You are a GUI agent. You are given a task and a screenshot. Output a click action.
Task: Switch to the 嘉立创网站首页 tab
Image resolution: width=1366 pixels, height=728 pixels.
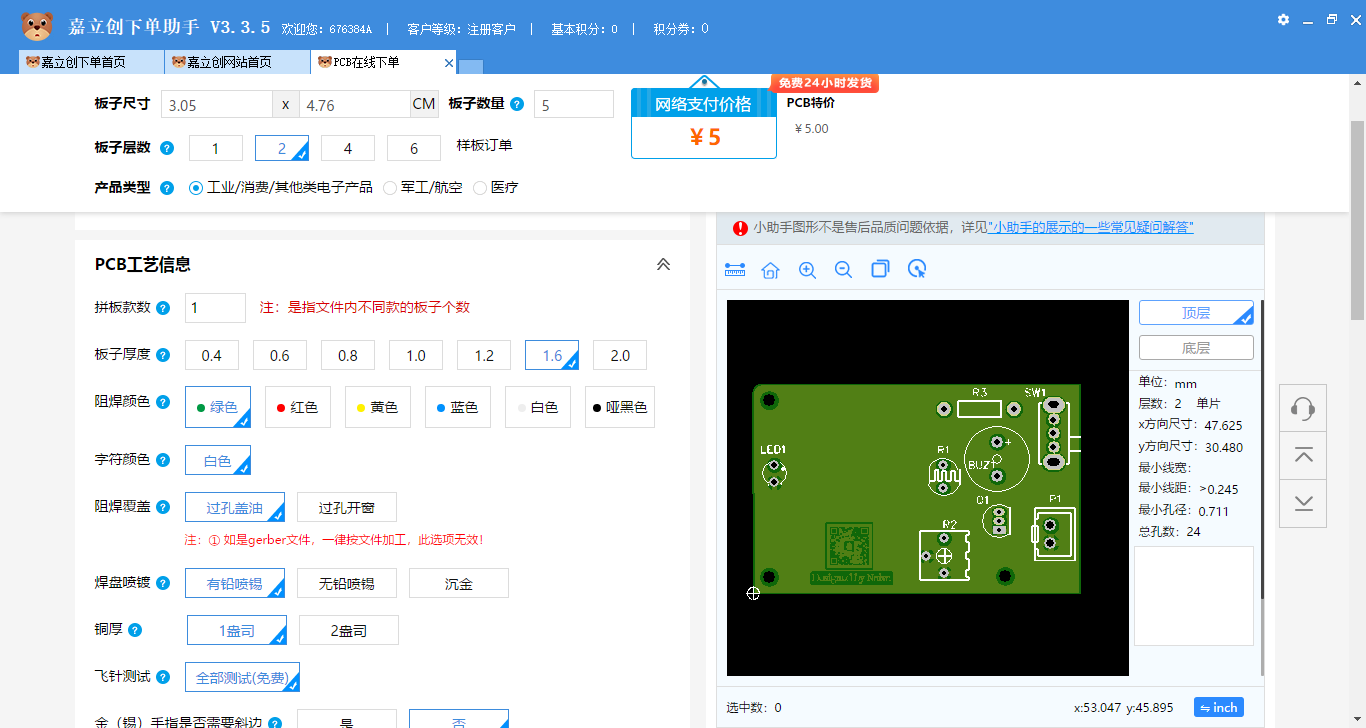(237, 61)
